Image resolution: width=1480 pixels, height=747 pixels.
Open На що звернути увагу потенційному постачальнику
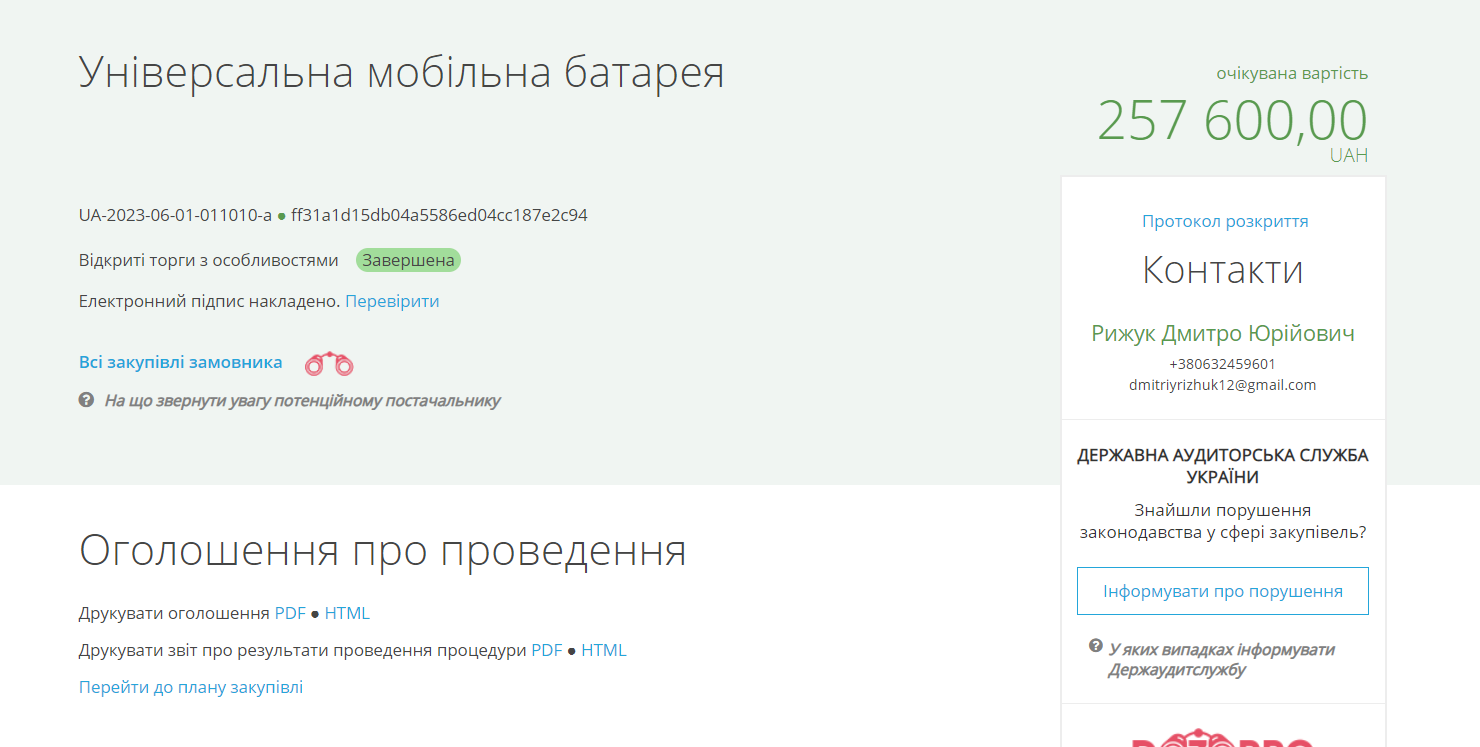point(302,401)
